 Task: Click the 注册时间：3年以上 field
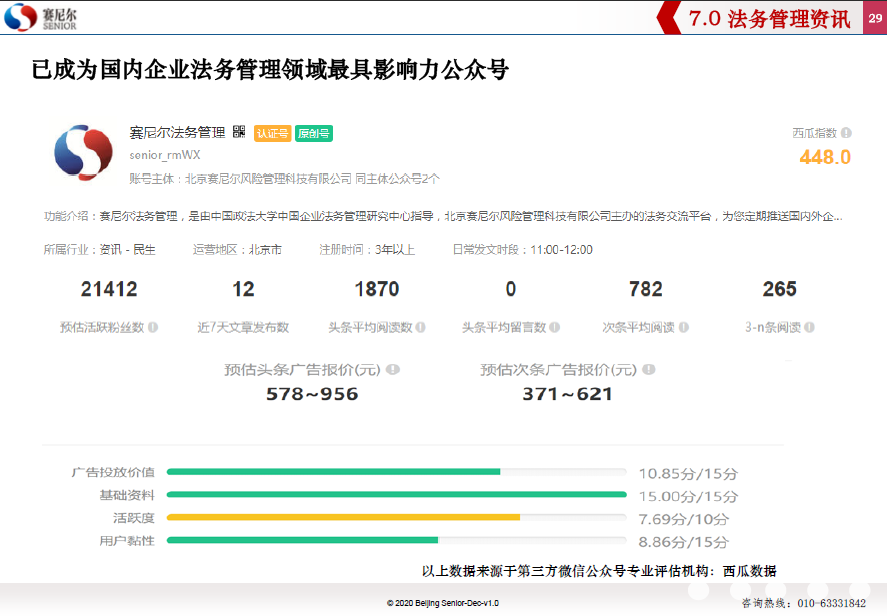[367, 250]
